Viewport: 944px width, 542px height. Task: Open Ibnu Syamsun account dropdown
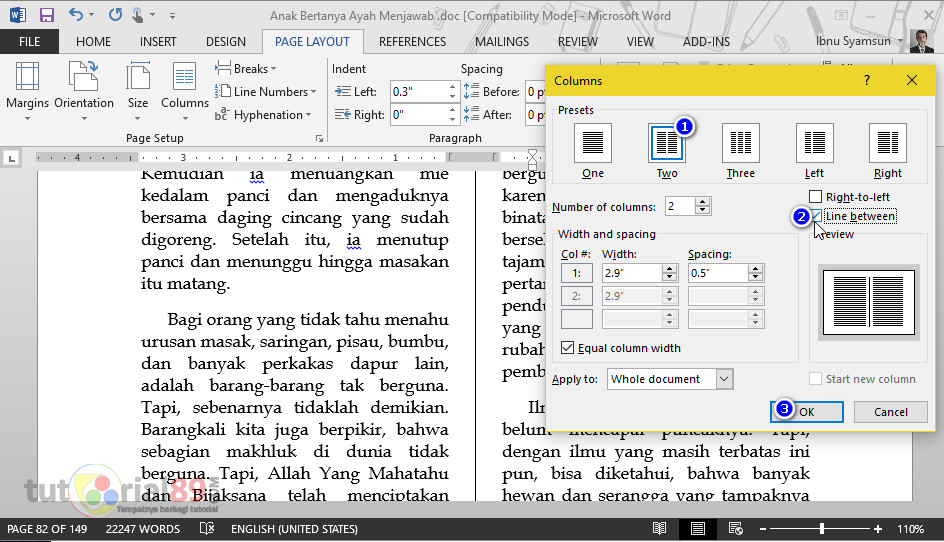coord(901,41)
